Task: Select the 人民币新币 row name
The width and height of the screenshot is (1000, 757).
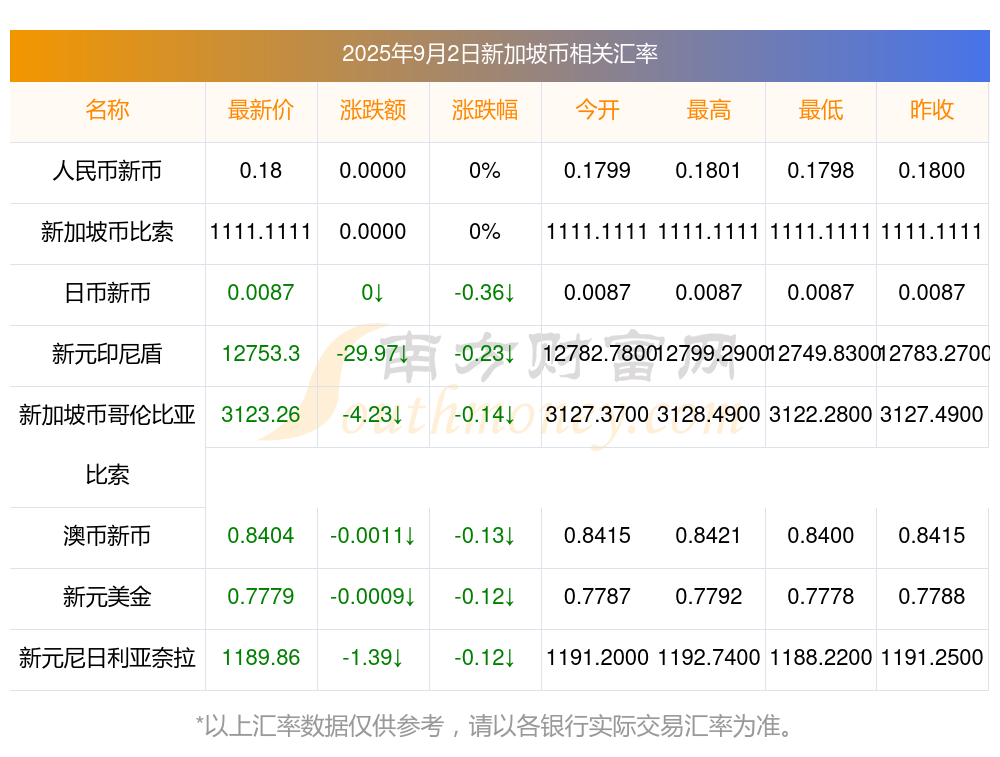Action: tap(107, 171)
